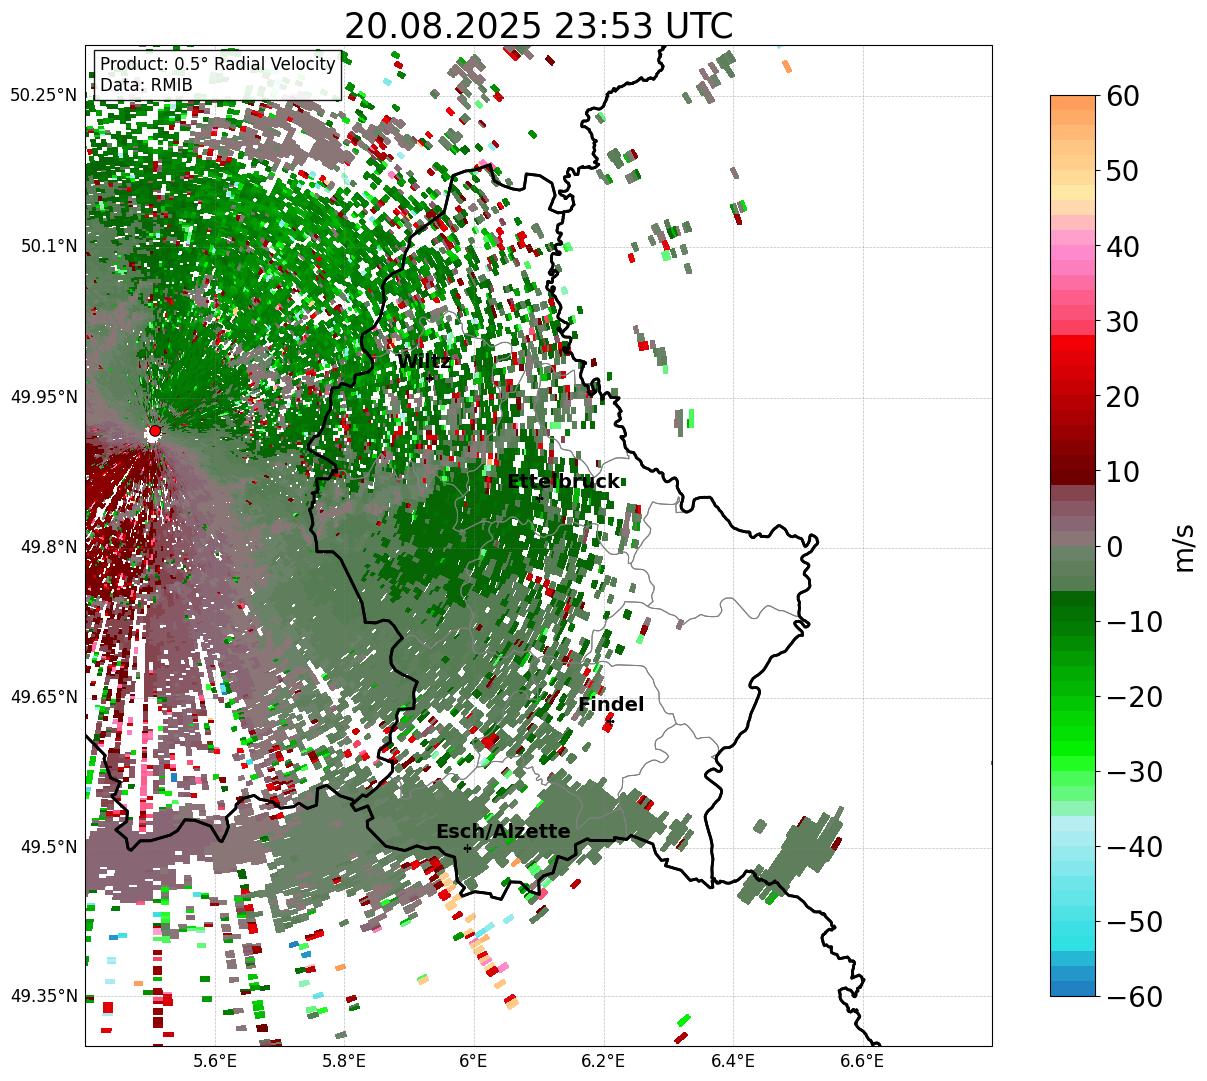Click the colorbar value −60
Image resolution: width=1207 pixels, height=1081 pixels.
[x=1133, y=996]
